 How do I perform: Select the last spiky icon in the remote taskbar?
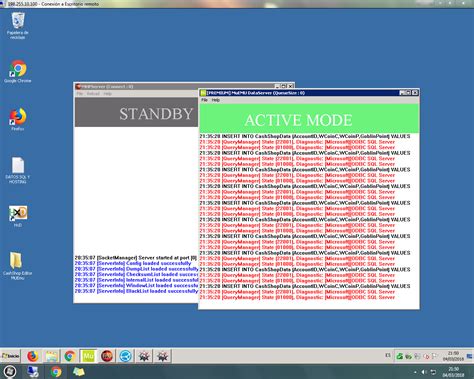[162, 356]
